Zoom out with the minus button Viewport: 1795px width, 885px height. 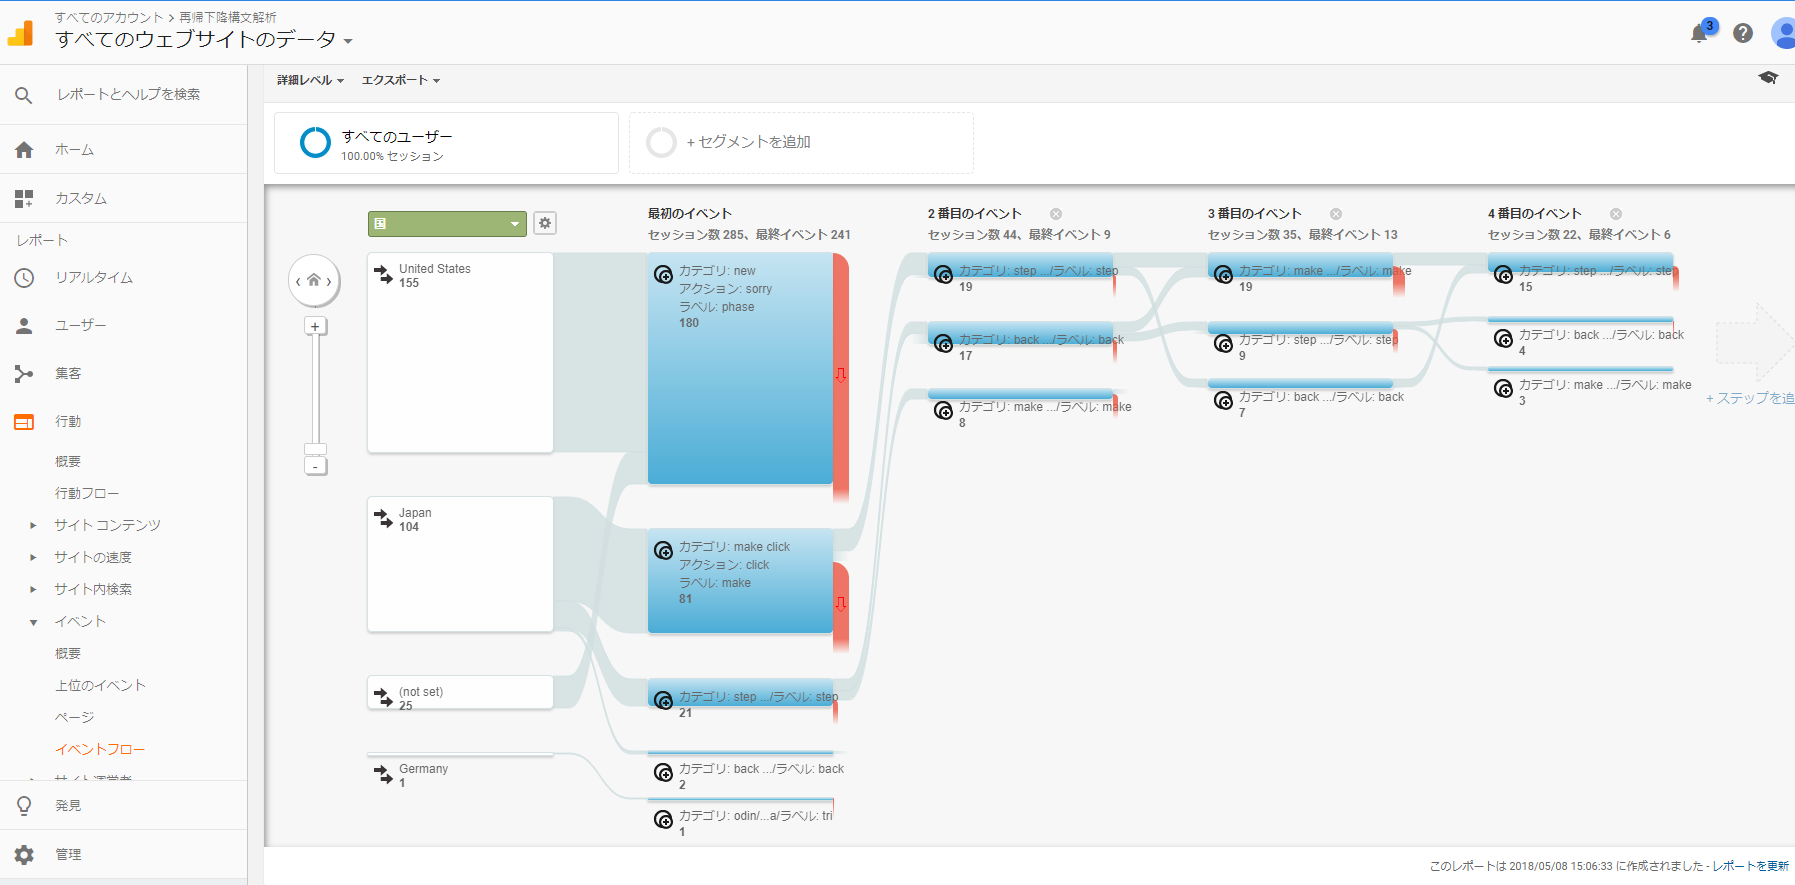pyautogui.click(x=315, y=466)
